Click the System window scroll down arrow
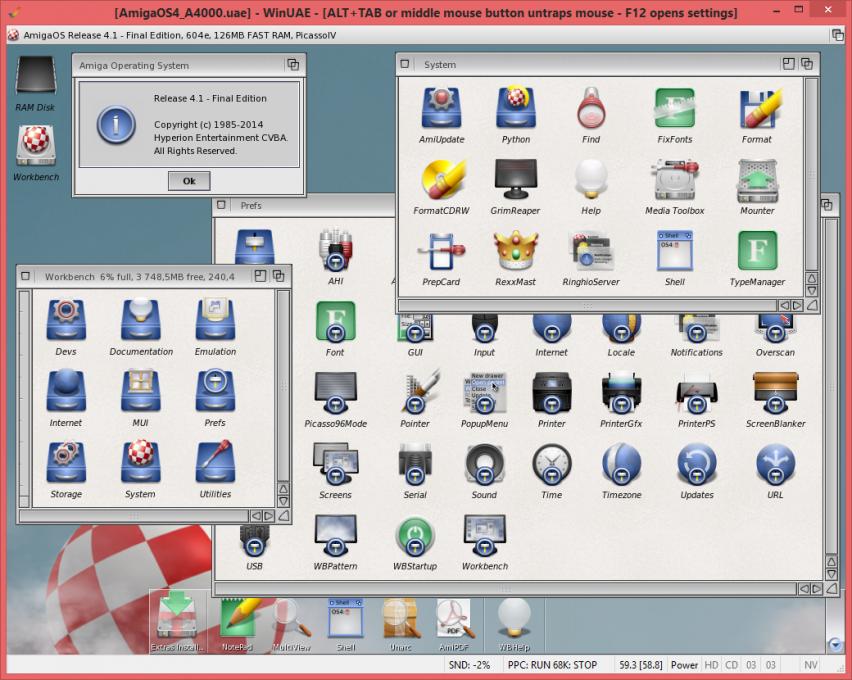 811,290
